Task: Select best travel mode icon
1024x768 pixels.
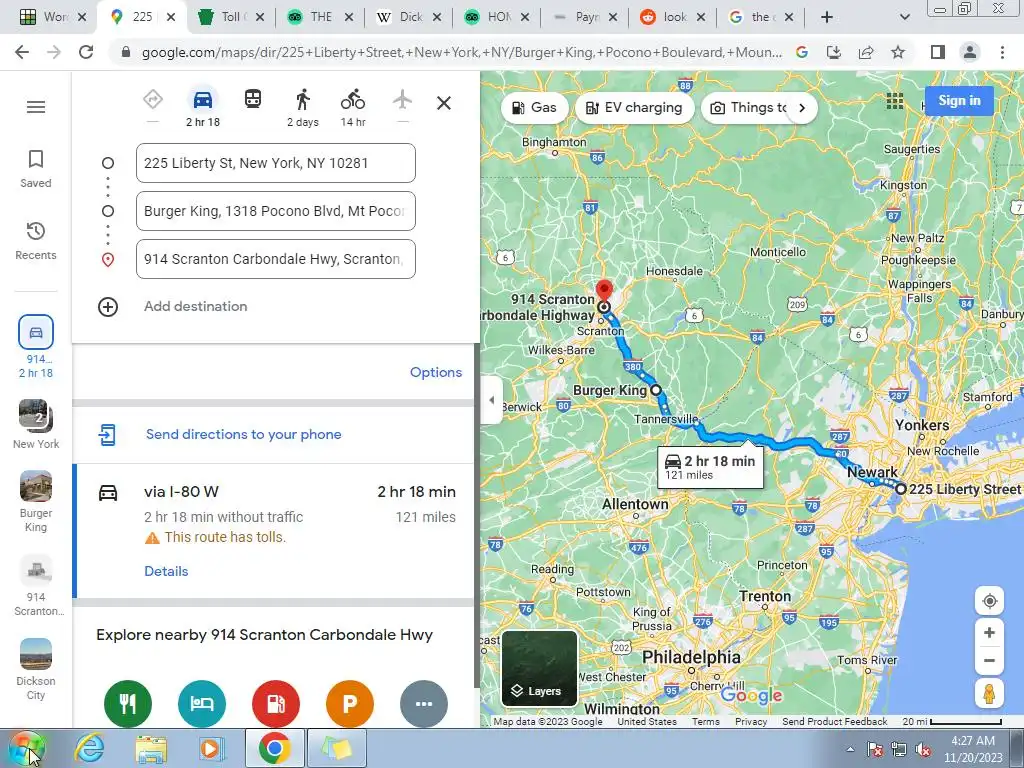Action: pos(153,99)
